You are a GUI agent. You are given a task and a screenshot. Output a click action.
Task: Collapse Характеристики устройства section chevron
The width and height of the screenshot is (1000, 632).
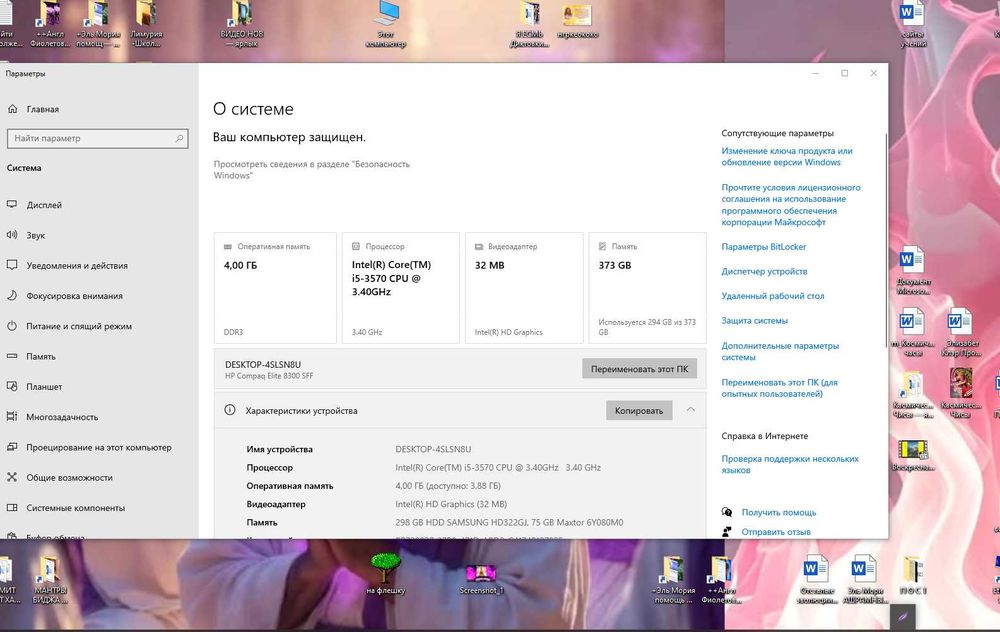(691, 410)
